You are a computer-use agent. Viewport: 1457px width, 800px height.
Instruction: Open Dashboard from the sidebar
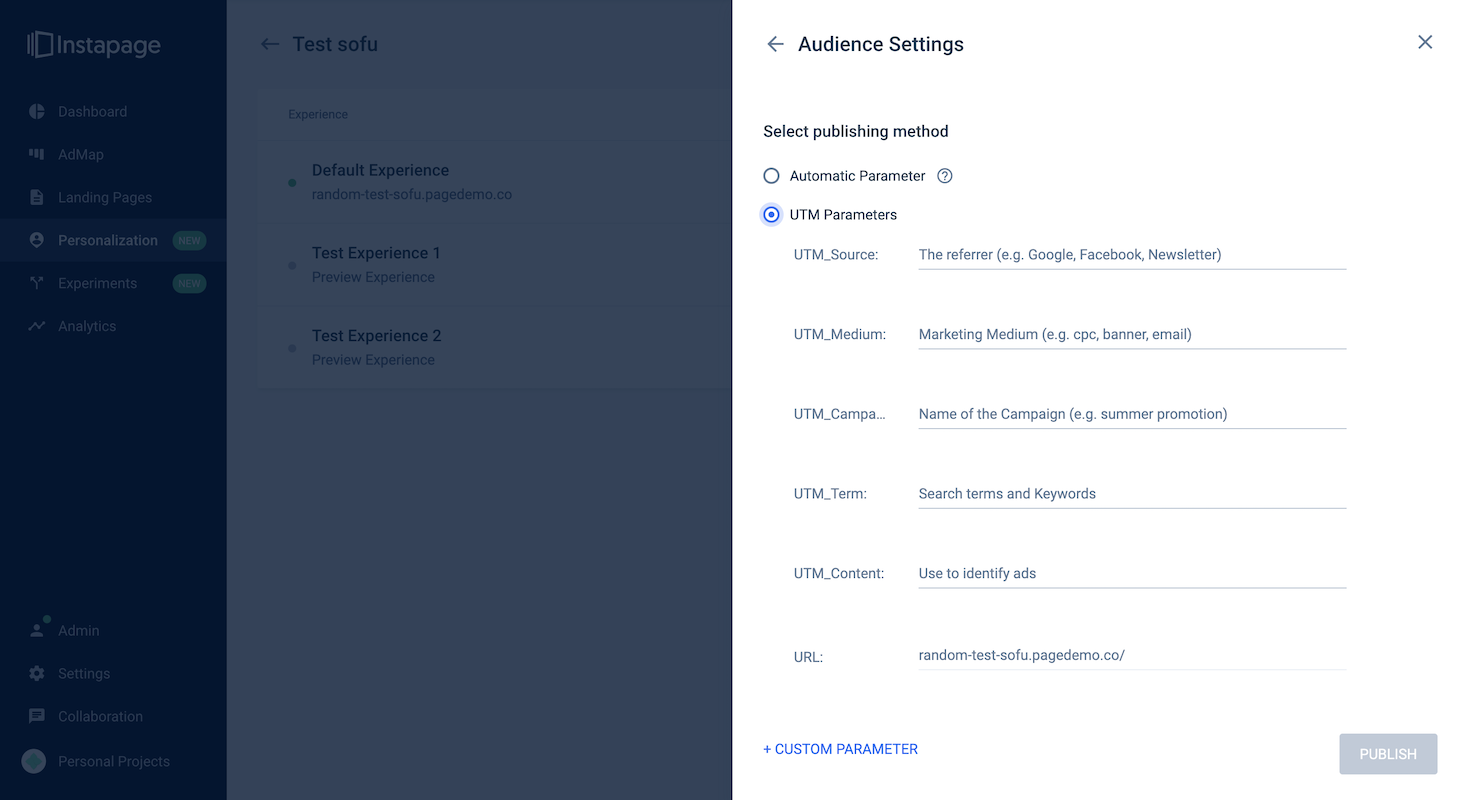point(93,111)
